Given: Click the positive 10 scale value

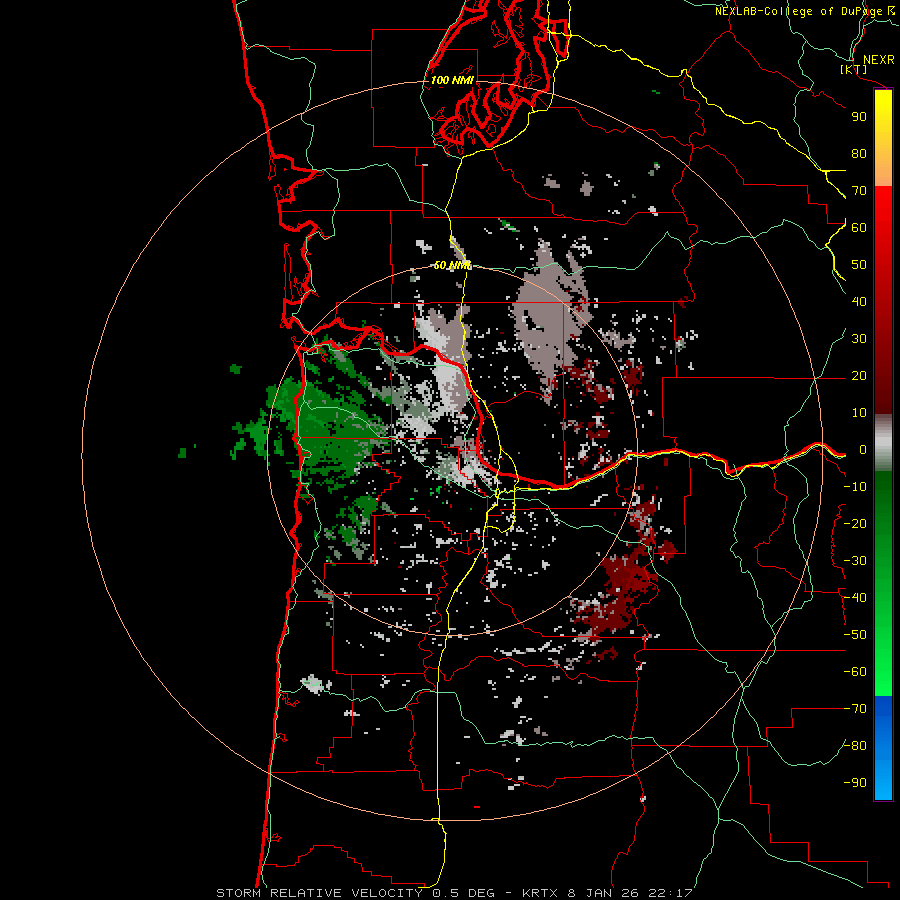Looking at the screenshot, I should tap(859, 413).
